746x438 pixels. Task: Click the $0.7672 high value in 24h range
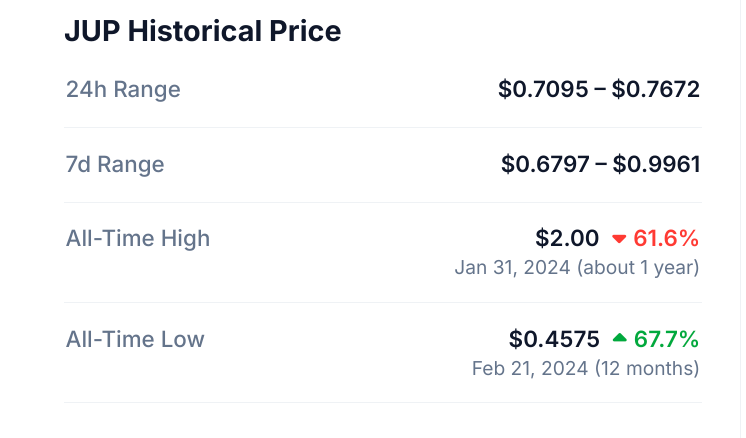point(656,89)
